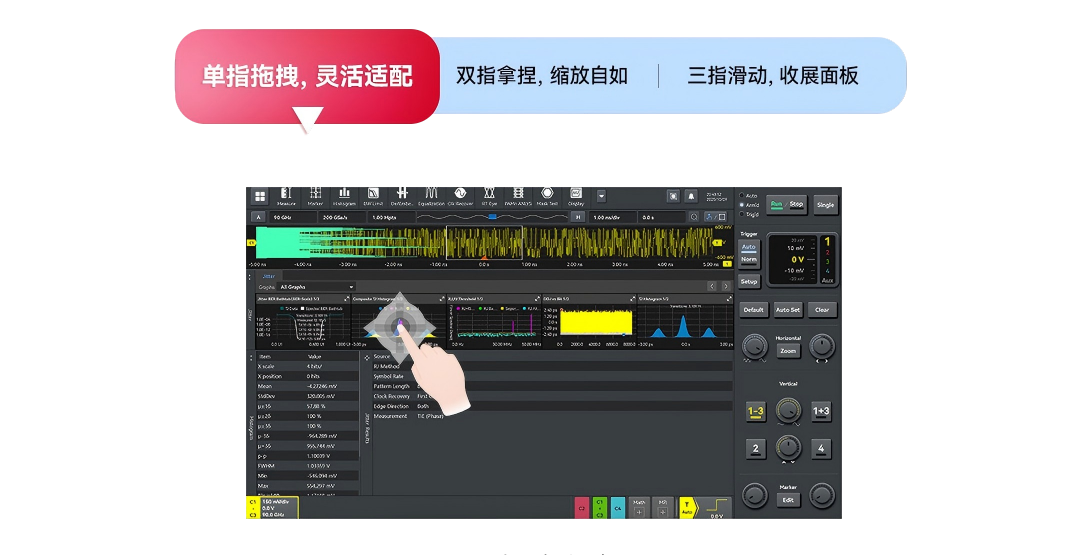Toggle the Run/Stop acquisition button

[x=786, y=204]
